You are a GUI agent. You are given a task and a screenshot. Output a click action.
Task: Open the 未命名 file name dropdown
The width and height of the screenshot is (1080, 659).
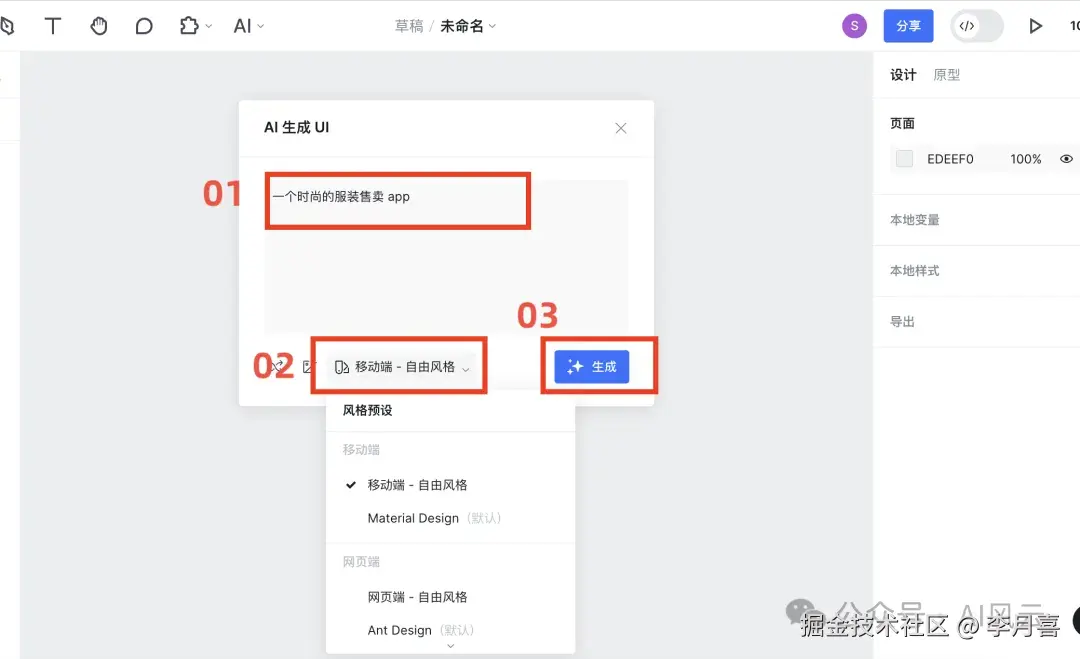click(463, 25)
